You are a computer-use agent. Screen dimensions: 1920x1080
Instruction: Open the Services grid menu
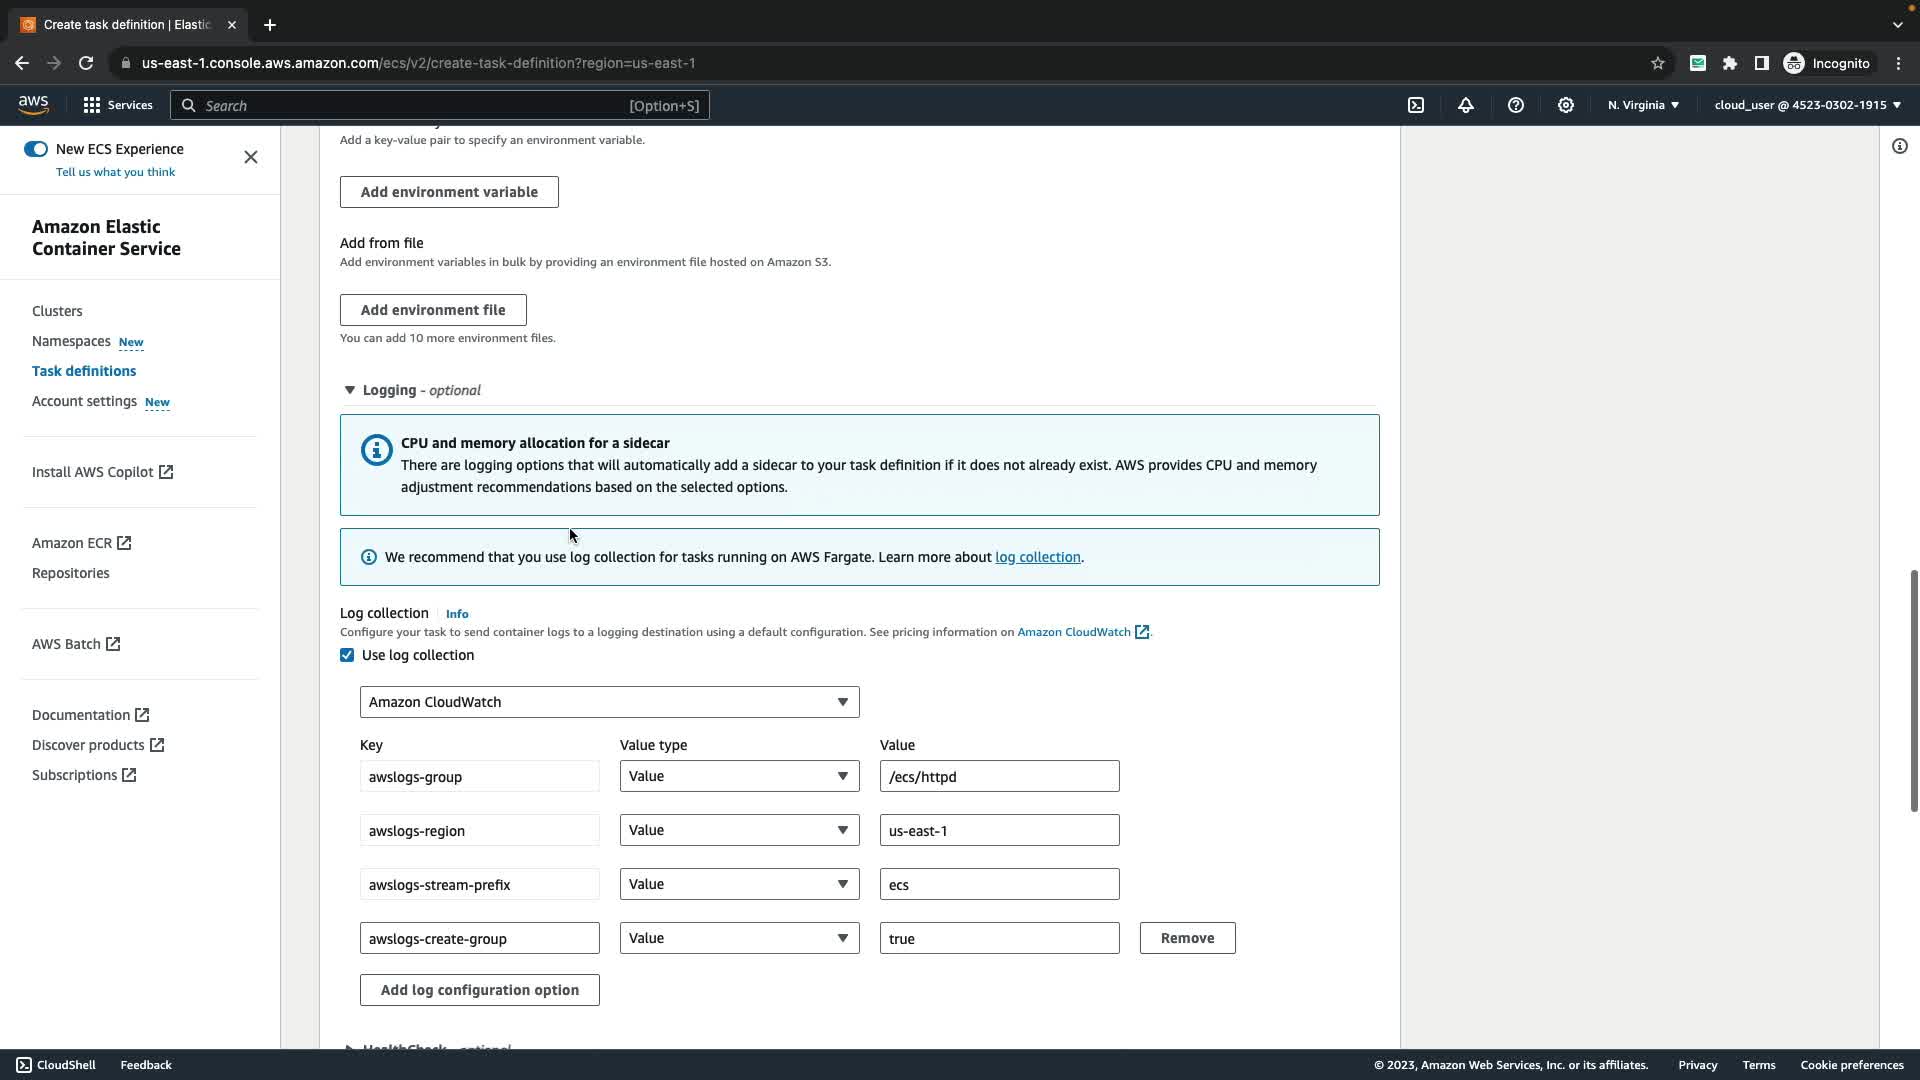coord(117,105)
